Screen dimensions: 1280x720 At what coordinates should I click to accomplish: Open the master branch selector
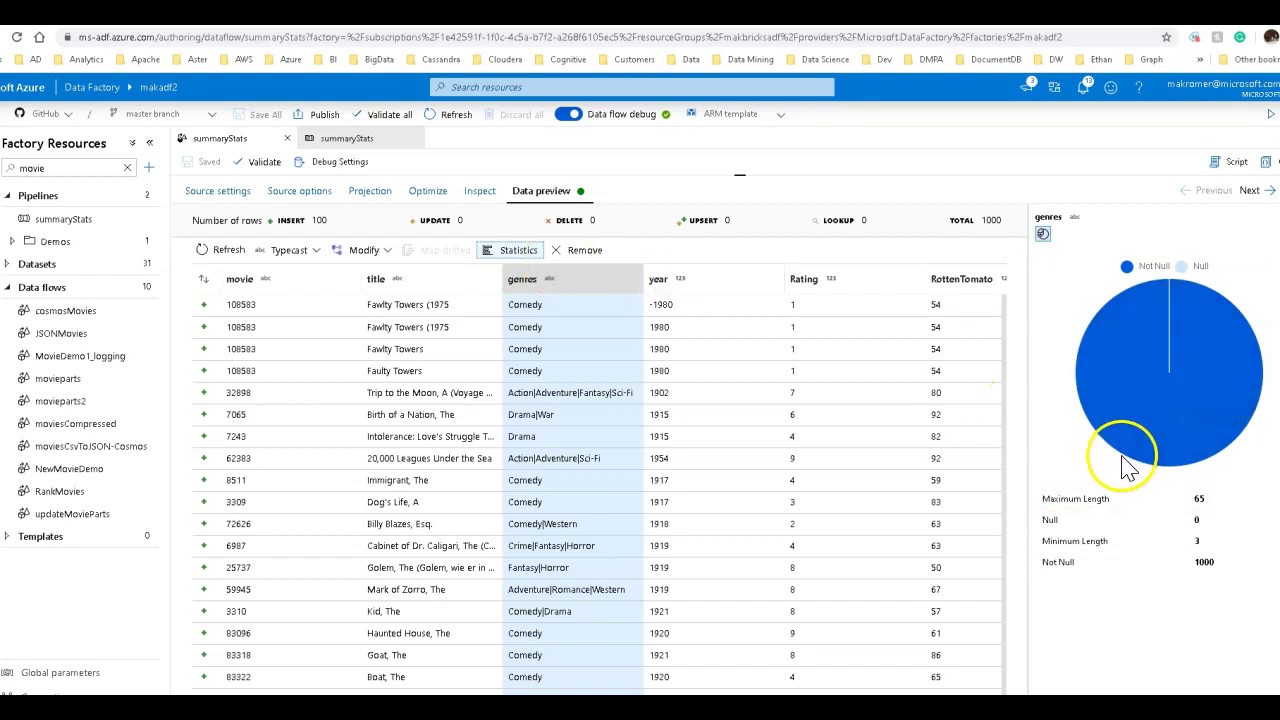(x=162, y=114)
